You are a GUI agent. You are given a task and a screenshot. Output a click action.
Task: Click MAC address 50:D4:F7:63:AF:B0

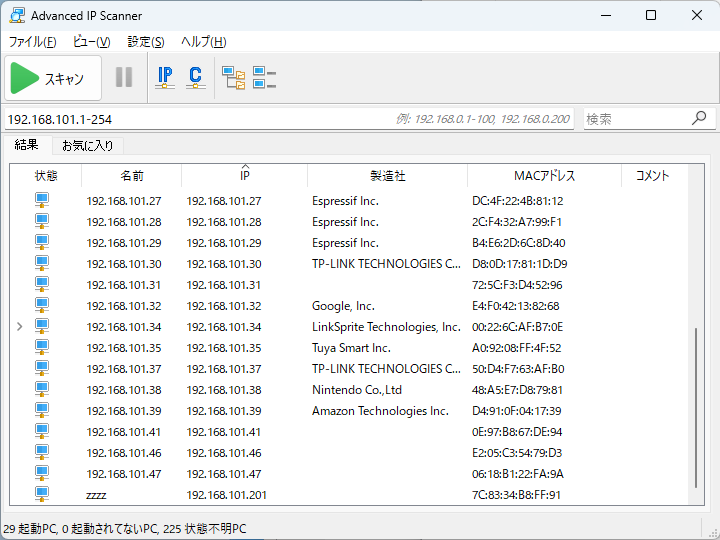518,369
